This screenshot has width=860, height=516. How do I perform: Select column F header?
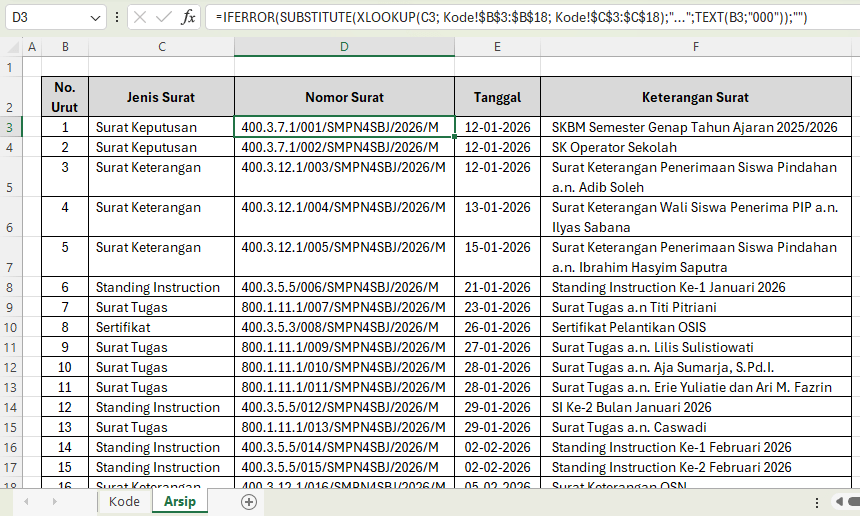coord(695,47)
